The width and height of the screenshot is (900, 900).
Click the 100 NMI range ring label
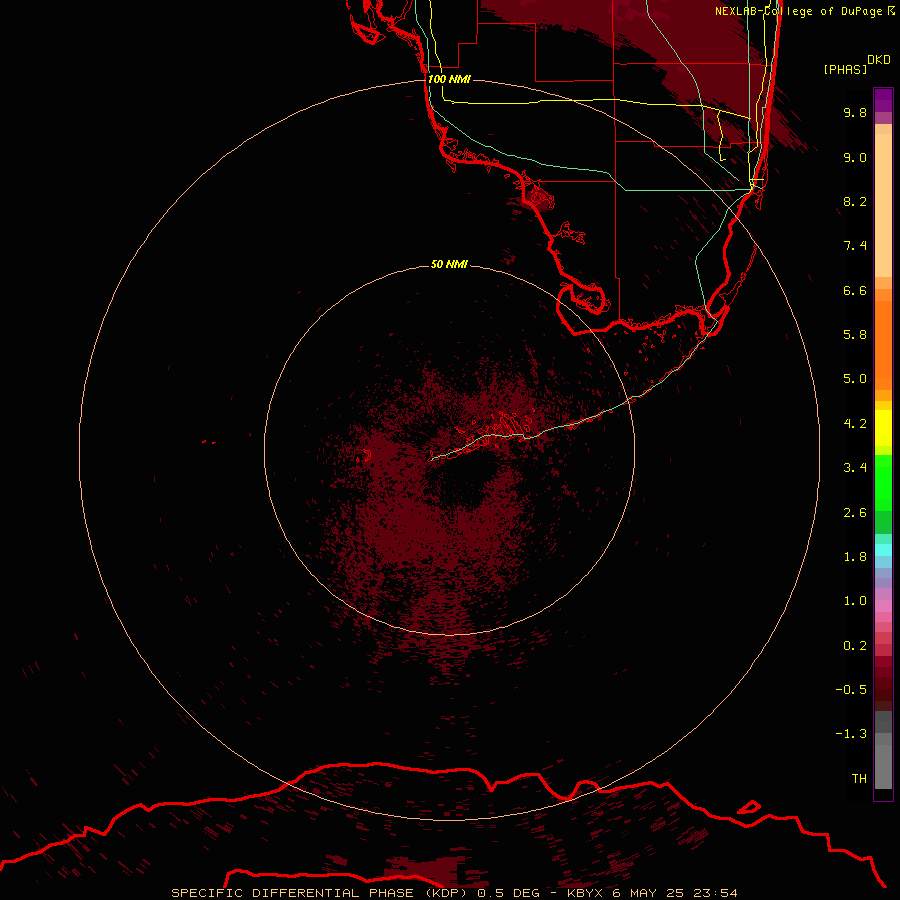[x=449, y=79]
